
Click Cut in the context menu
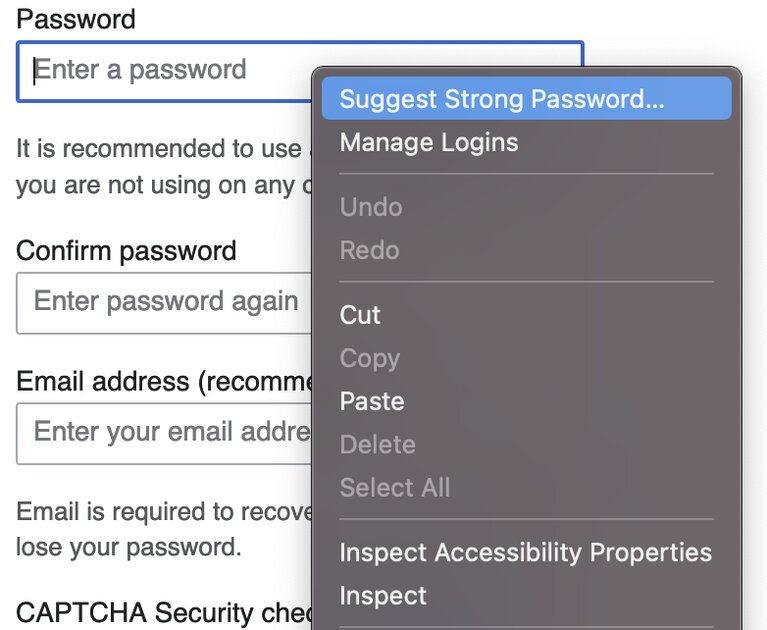(x=360, y=315)
